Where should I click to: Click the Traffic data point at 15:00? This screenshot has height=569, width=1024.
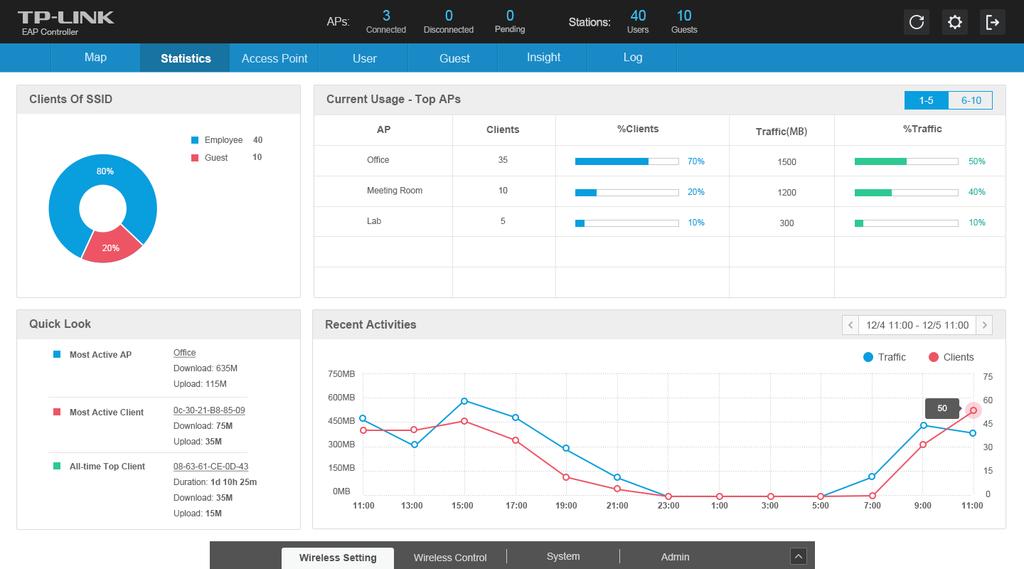coord(464,401)
